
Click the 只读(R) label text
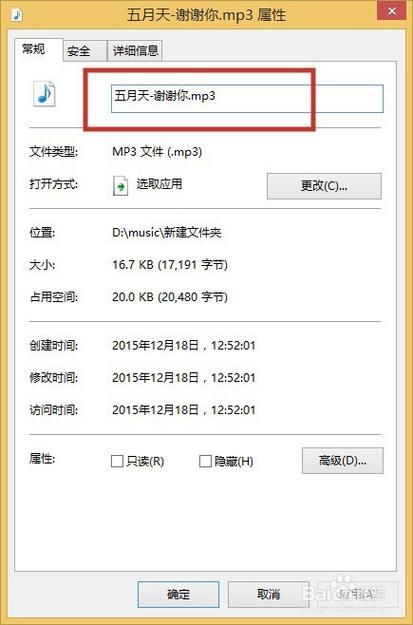click(x=145, y=461)
